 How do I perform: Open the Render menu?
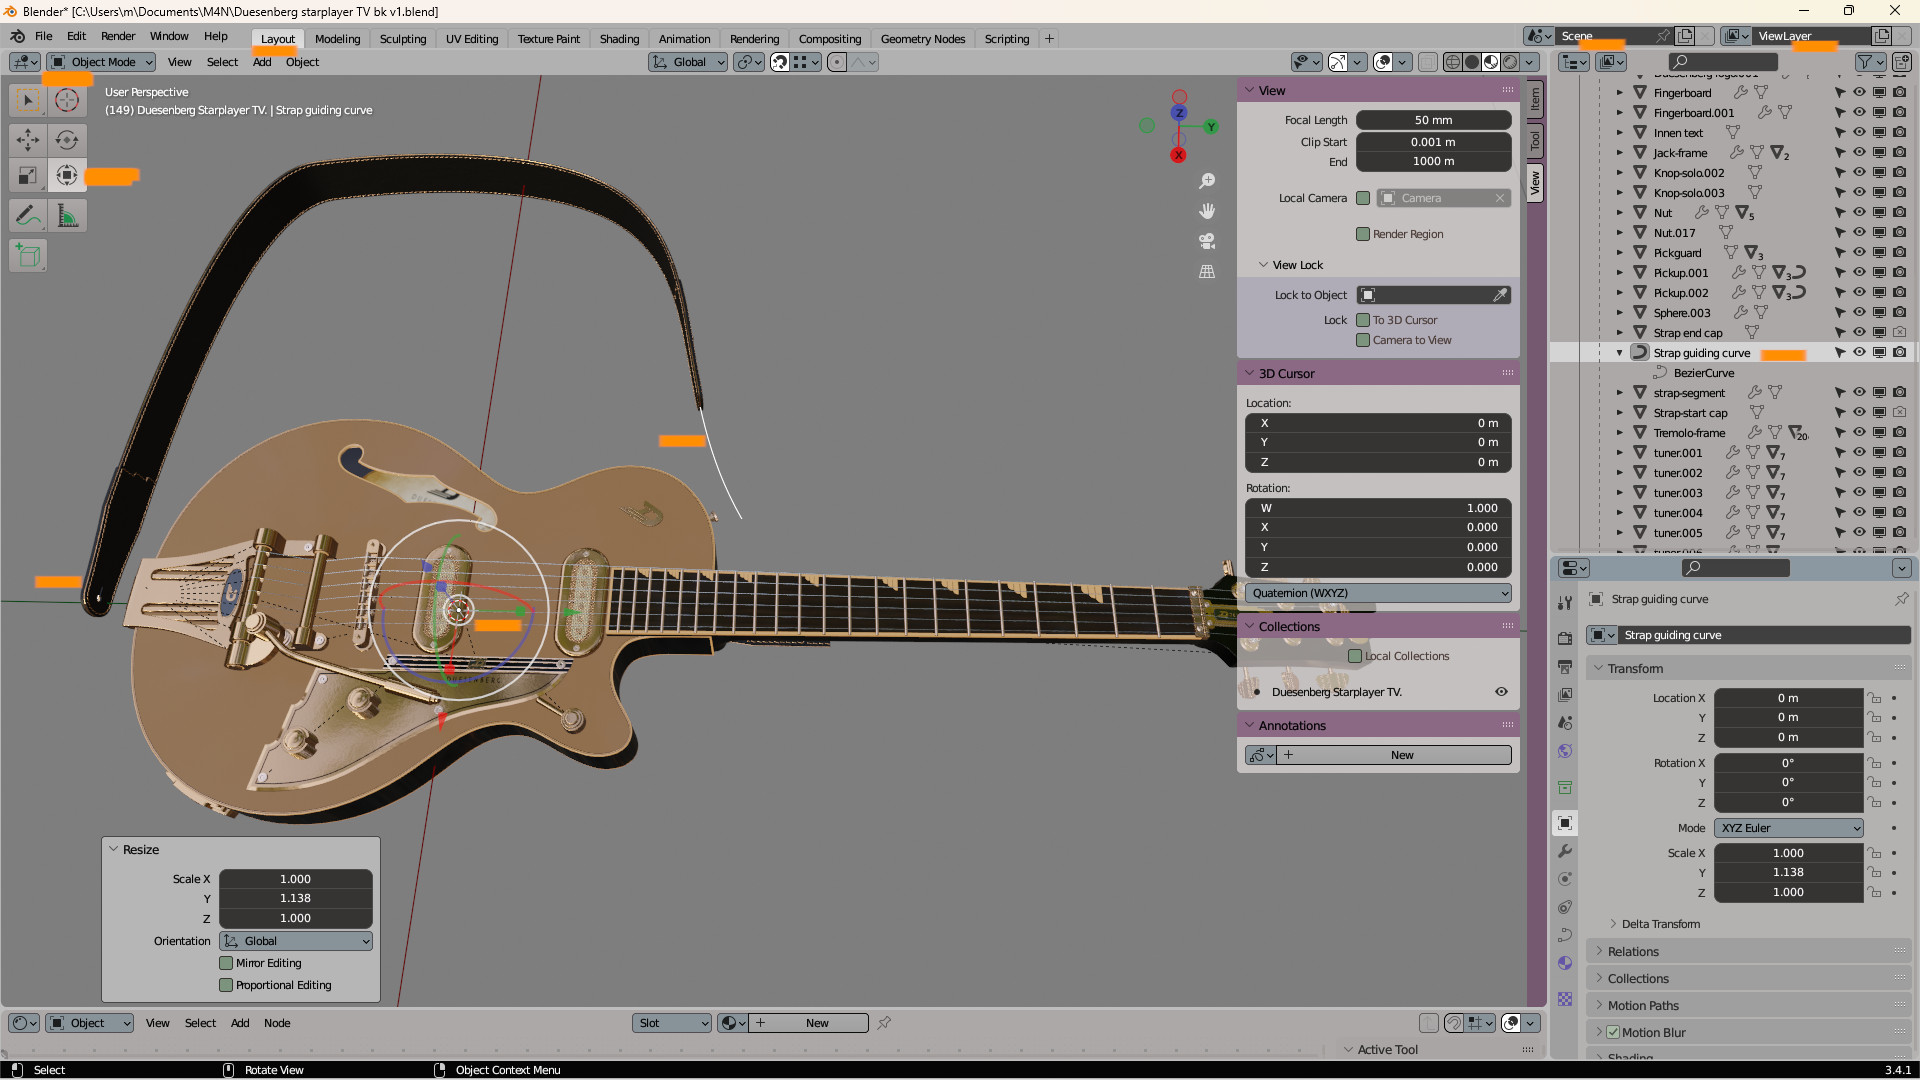coord(118,36)
